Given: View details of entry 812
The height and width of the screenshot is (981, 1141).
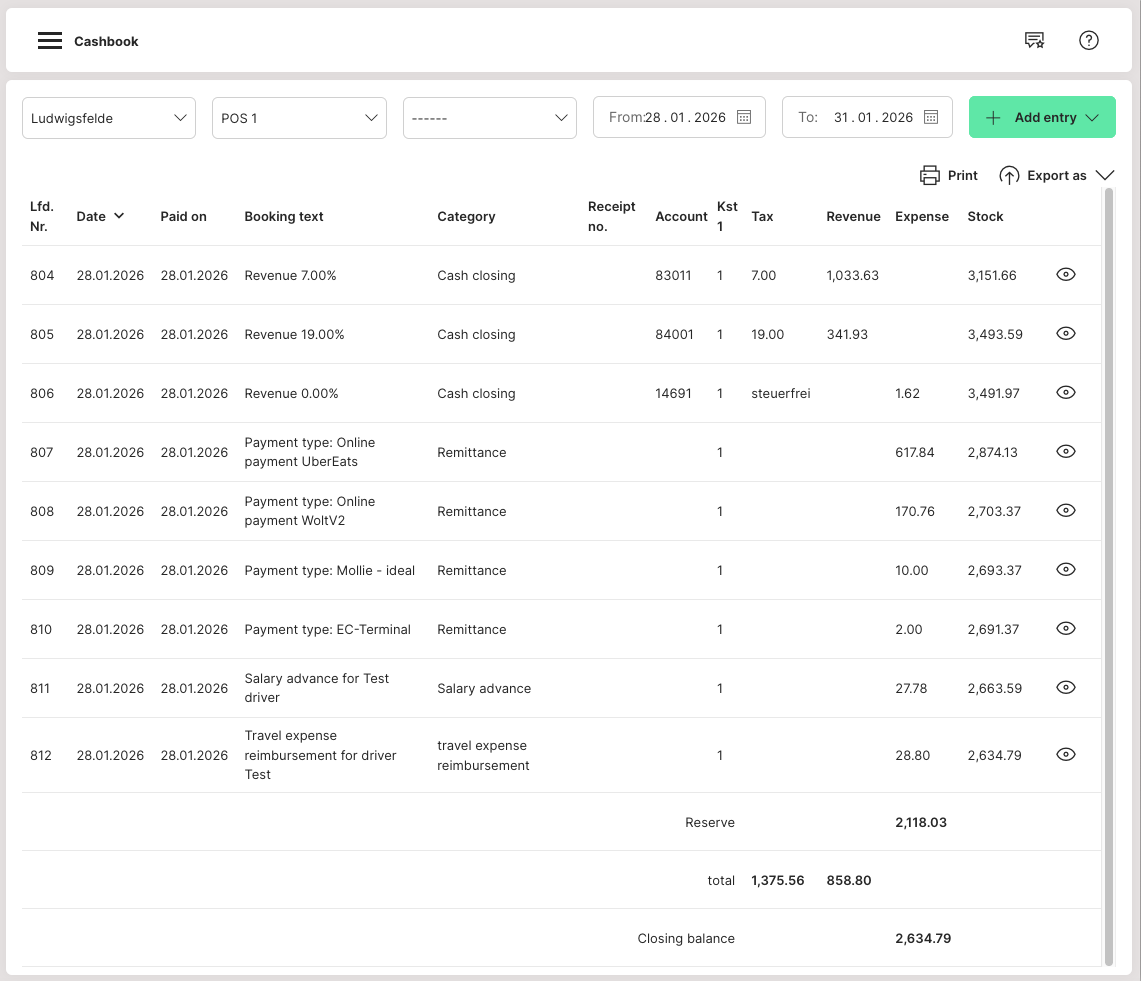Looking at the screenshot, I should pyautogui.click(x=1066, y=755).
